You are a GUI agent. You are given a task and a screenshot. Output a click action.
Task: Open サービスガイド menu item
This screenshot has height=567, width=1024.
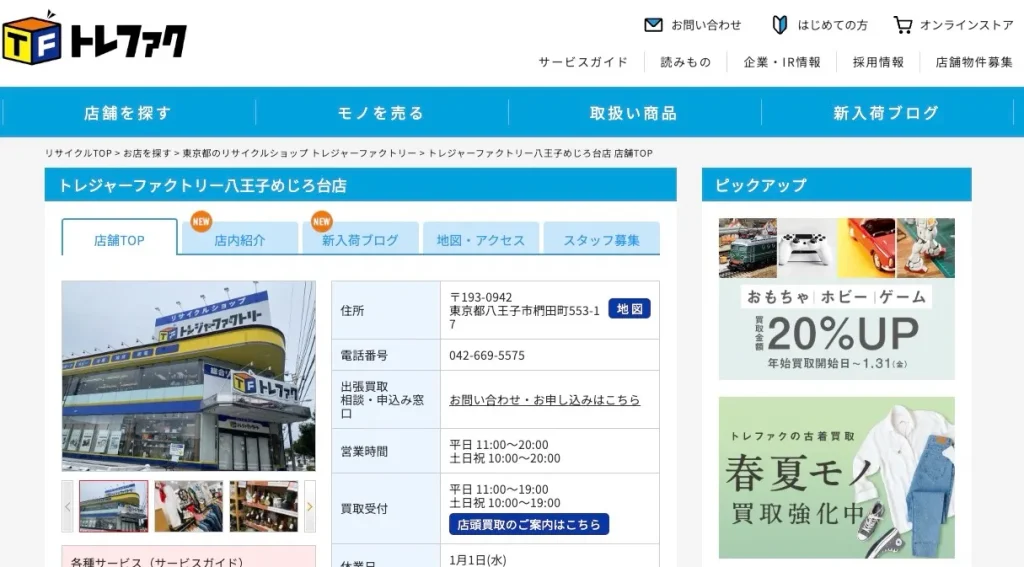(583, 62)
